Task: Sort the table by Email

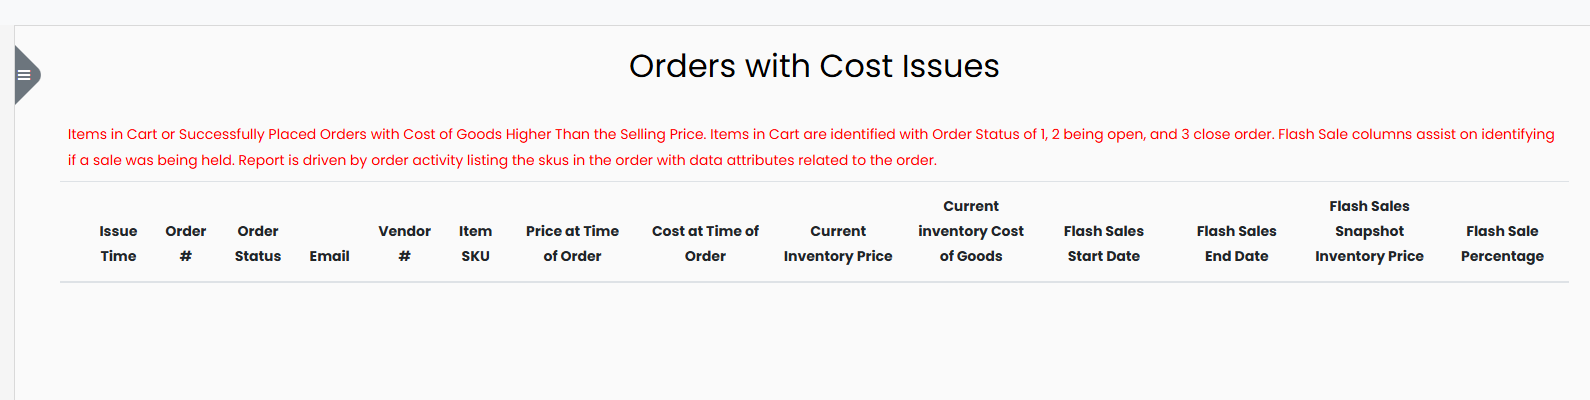Action: point(329,256)
